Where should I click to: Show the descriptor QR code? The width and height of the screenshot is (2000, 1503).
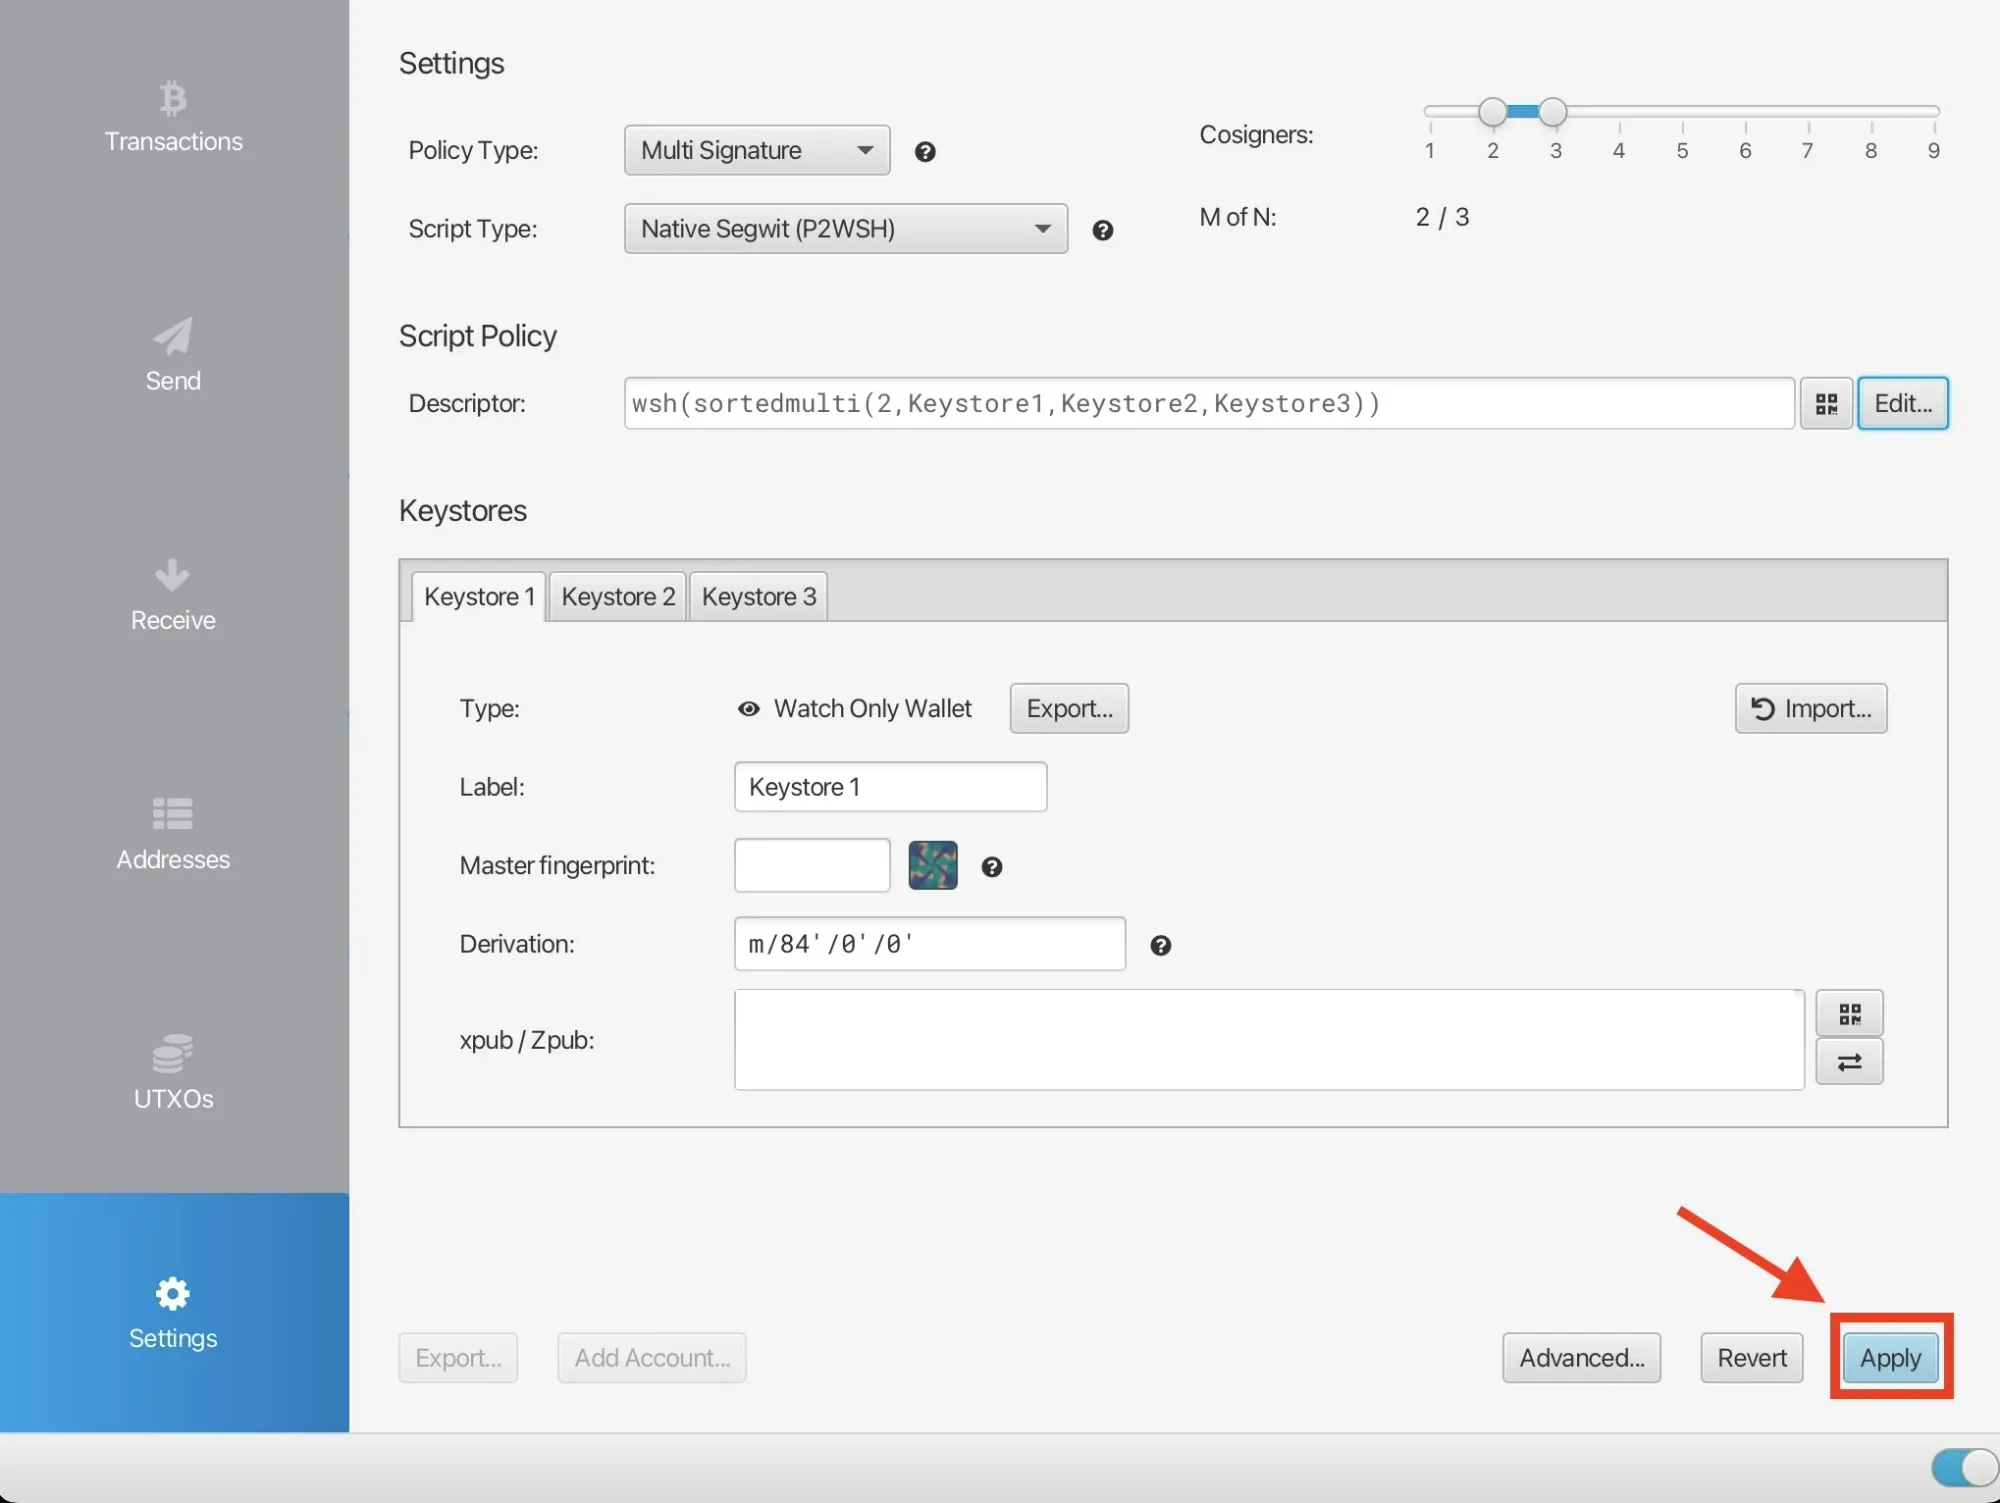point(1826,403)
